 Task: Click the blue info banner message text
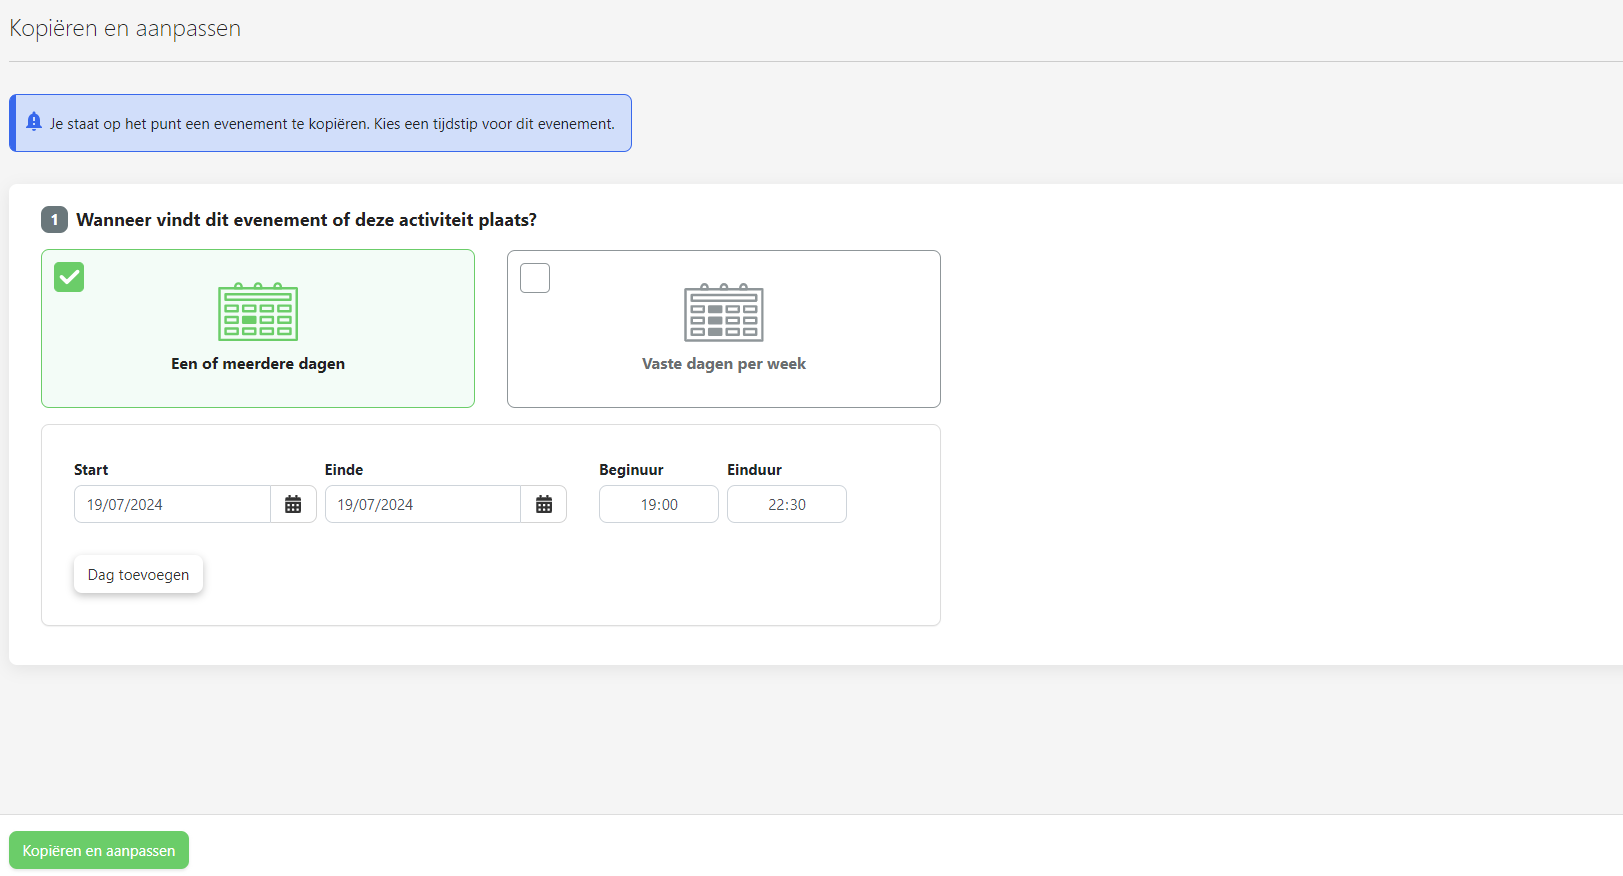[332, 124]
